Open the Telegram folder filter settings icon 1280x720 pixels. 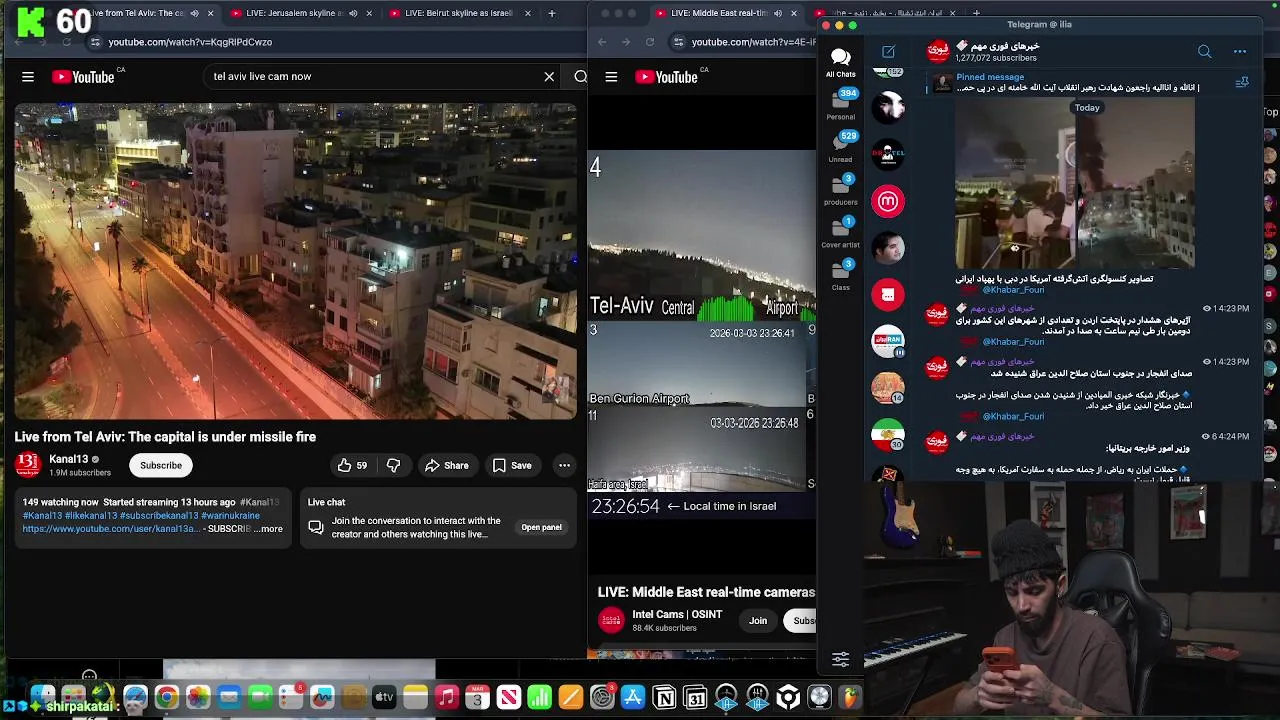(x=840, y=659)
